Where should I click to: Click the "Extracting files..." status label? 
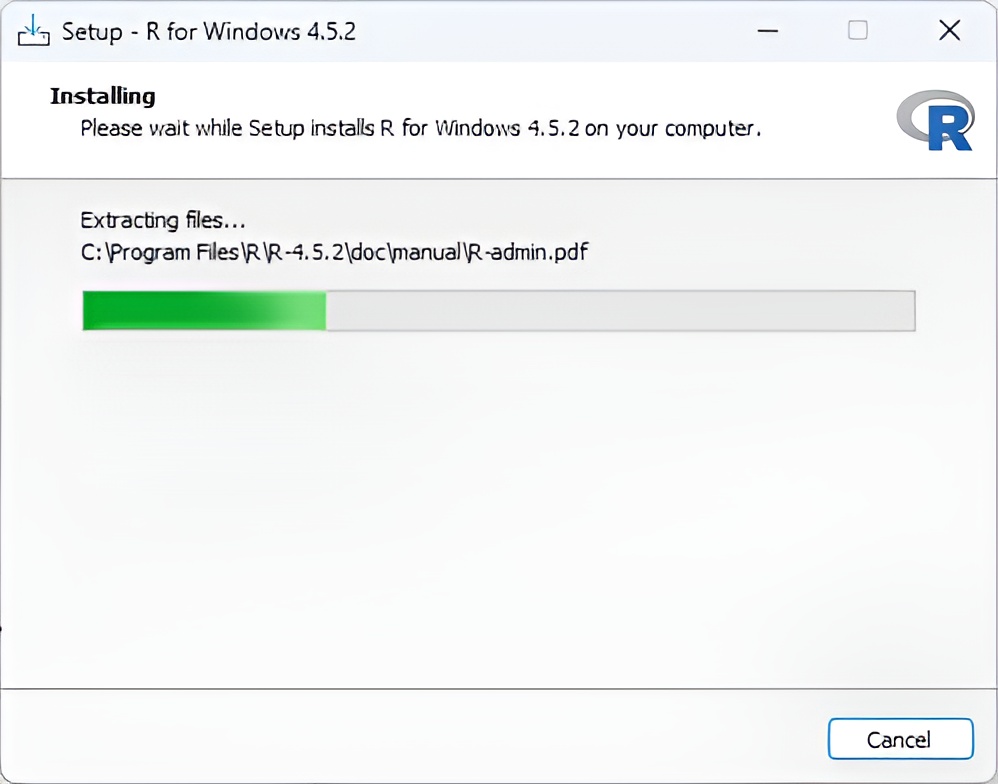pyautogui.click(x=163, y=220)
